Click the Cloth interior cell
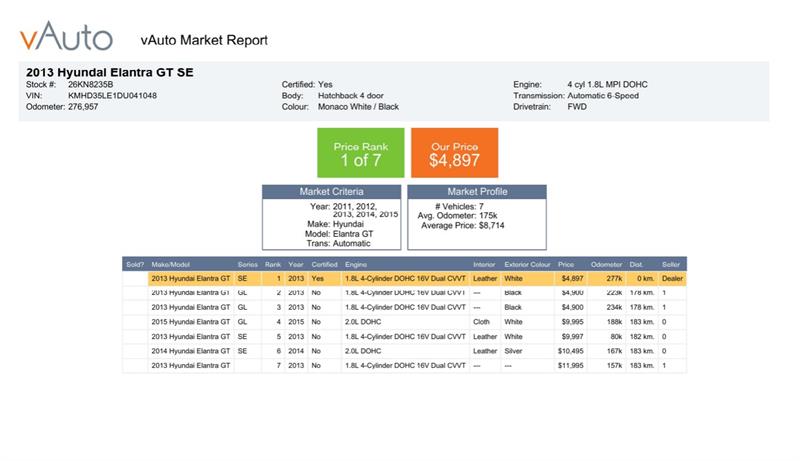The height and width of the screenshot is (461, 800). pyautogui.click(x=481, y=322)
